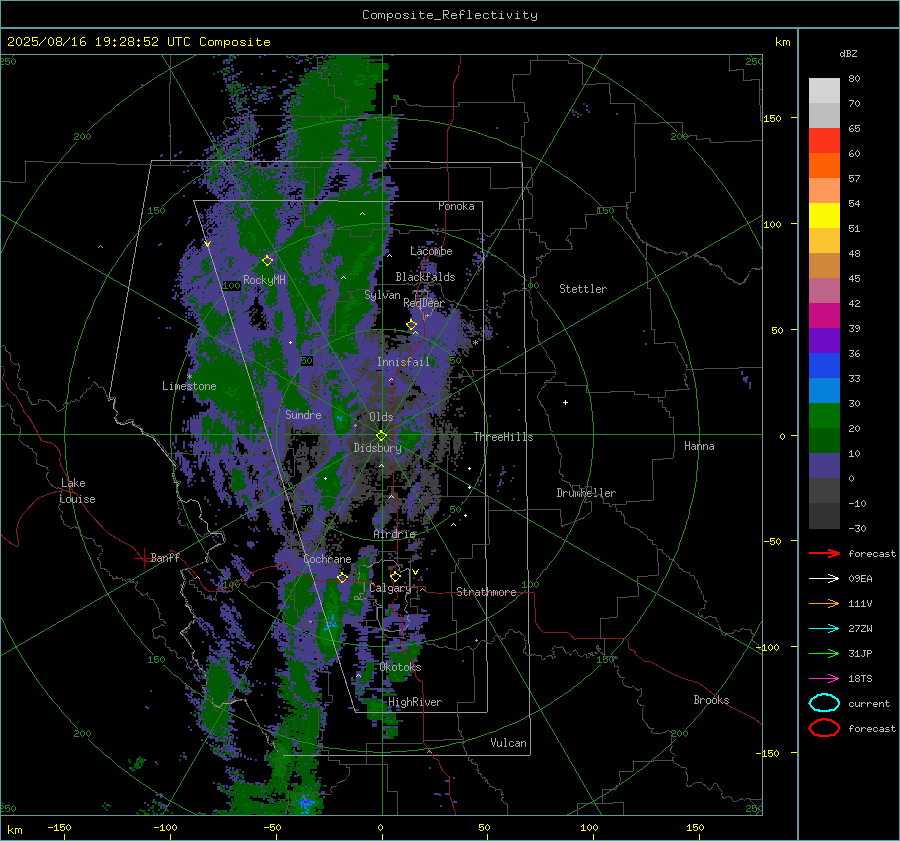Click the Strathmore label
Viewport: 900px width, 841px height.
486,592
